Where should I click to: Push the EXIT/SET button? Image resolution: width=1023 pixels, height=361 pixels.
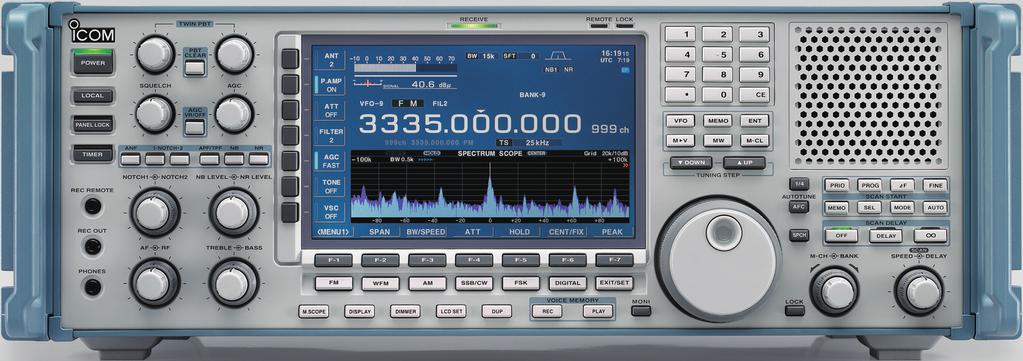point(615,284)
